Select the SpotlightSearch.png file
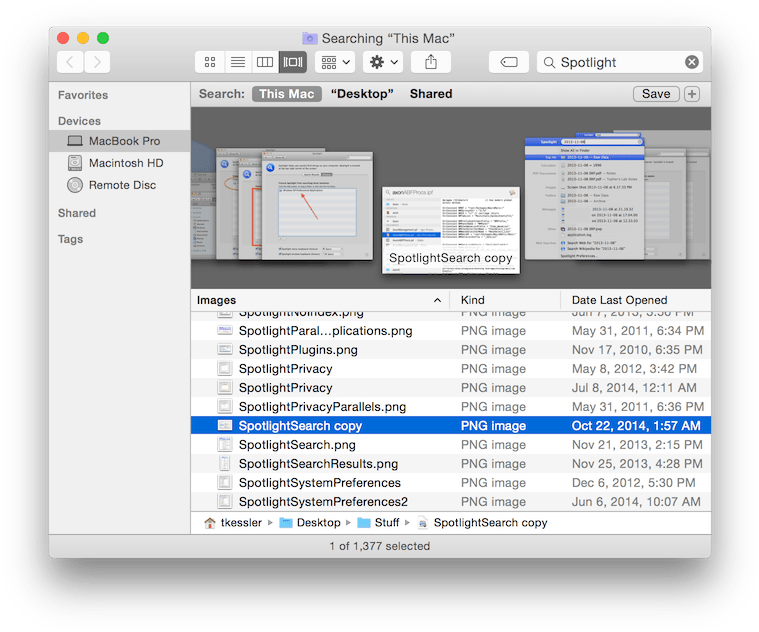This screenshot has height=632, width=759. pyautogui.click(x=451, y=445)
